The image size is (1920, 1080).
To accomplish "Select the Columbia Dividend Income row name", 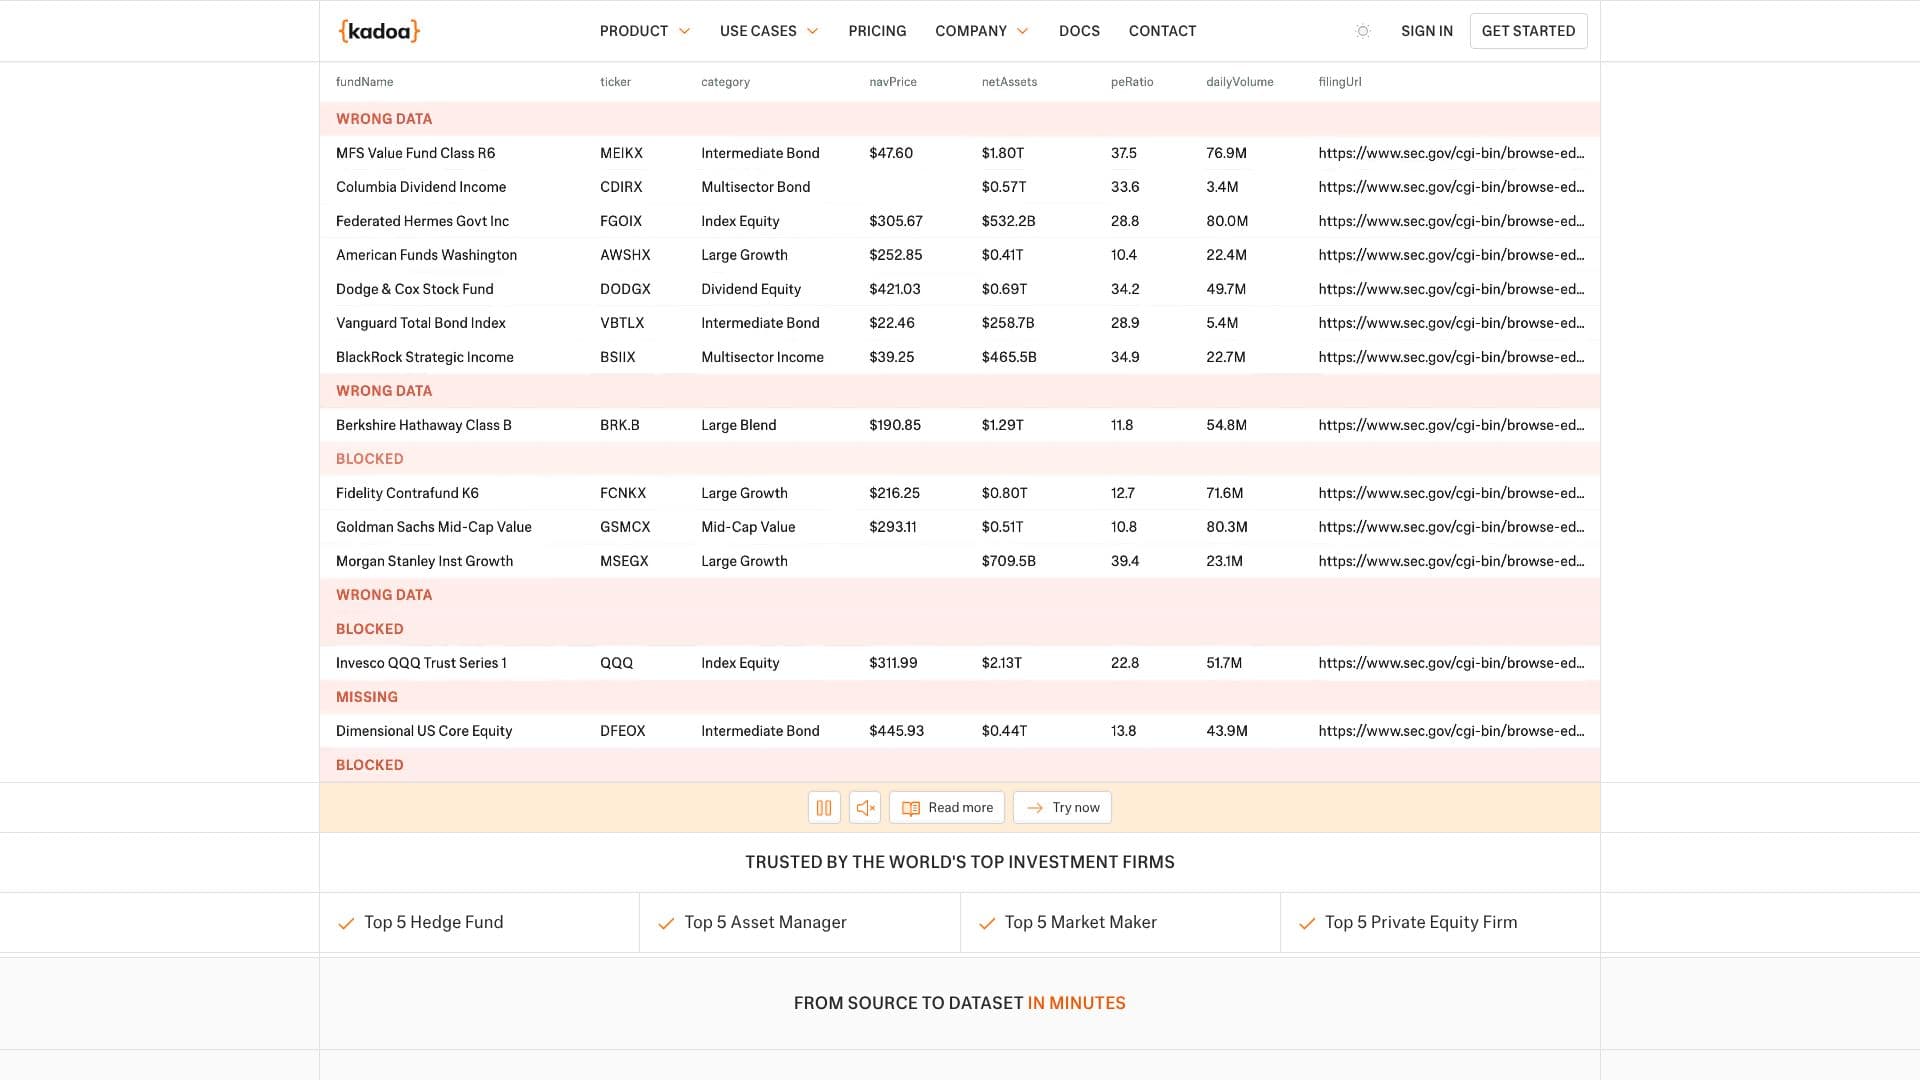I will click(x=421, y=187).
